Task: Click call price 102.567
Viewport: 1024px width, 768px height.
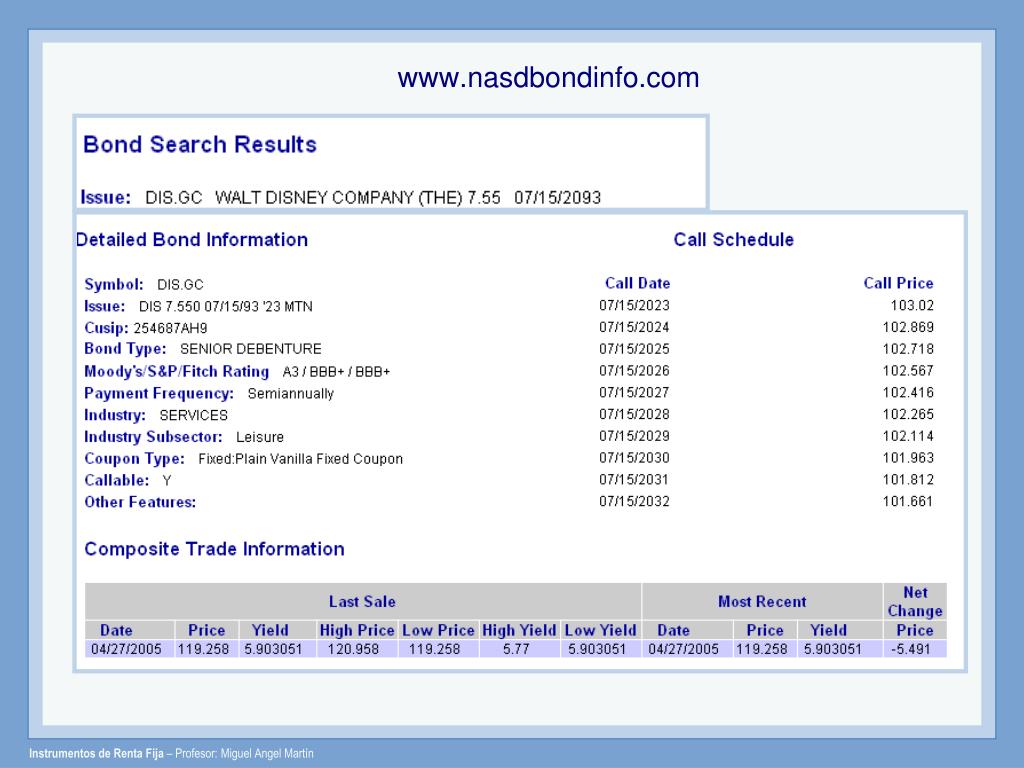Action: click(x=908, y=370)
